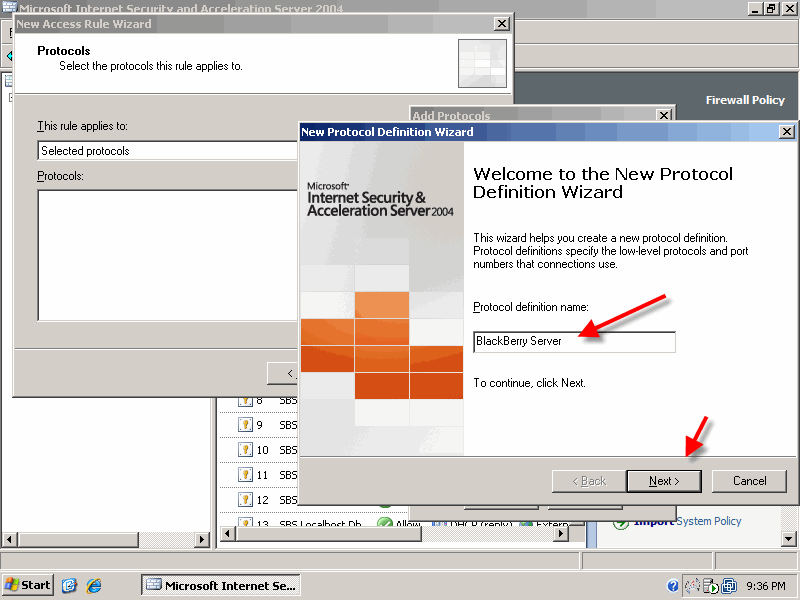Select rule number 9 in the policy list
This screenshot has height=600, width=800.
click(x=260, y=425)
